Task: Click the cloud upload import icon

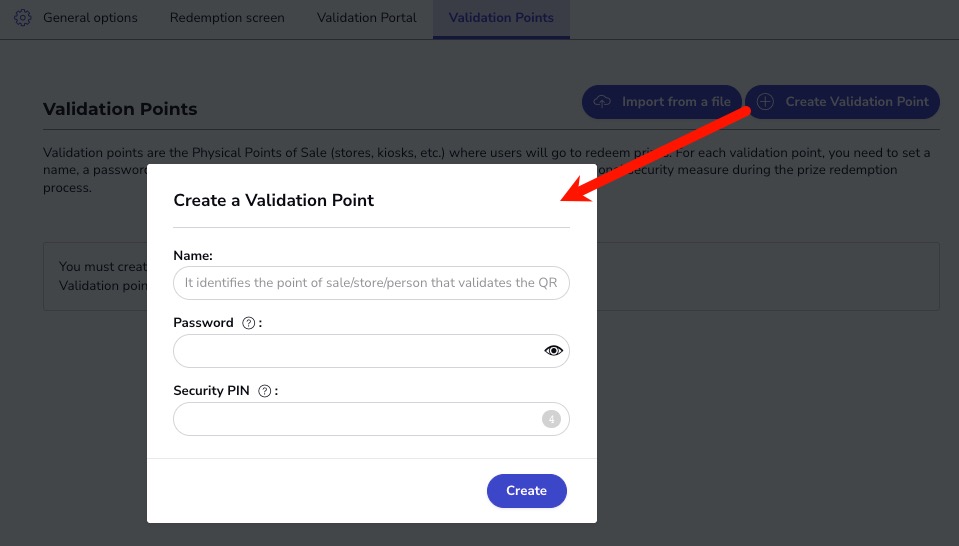Action: 602,101
